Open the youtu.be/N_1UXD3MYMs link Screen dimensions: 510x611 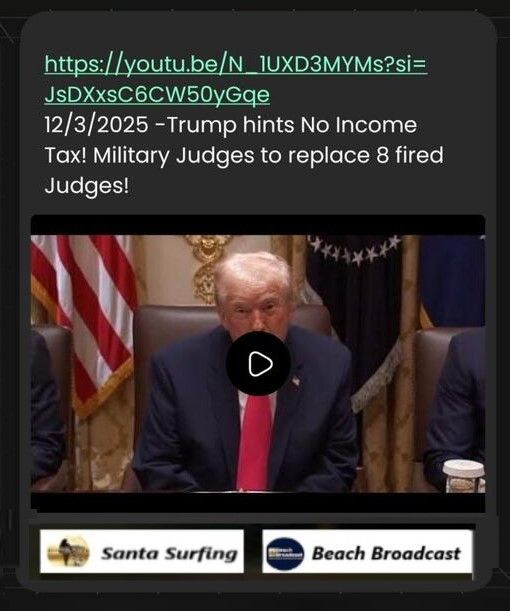(x=236, y=65)
